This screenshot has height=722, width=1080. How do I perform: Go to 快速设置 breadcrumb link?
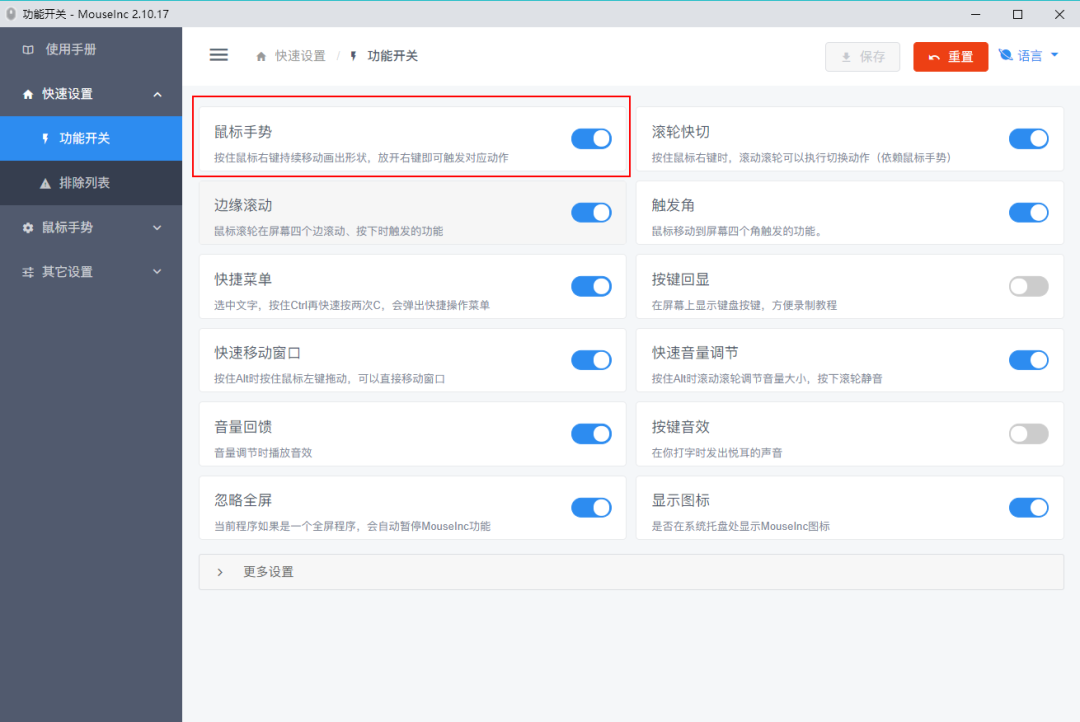click(300, 56)
